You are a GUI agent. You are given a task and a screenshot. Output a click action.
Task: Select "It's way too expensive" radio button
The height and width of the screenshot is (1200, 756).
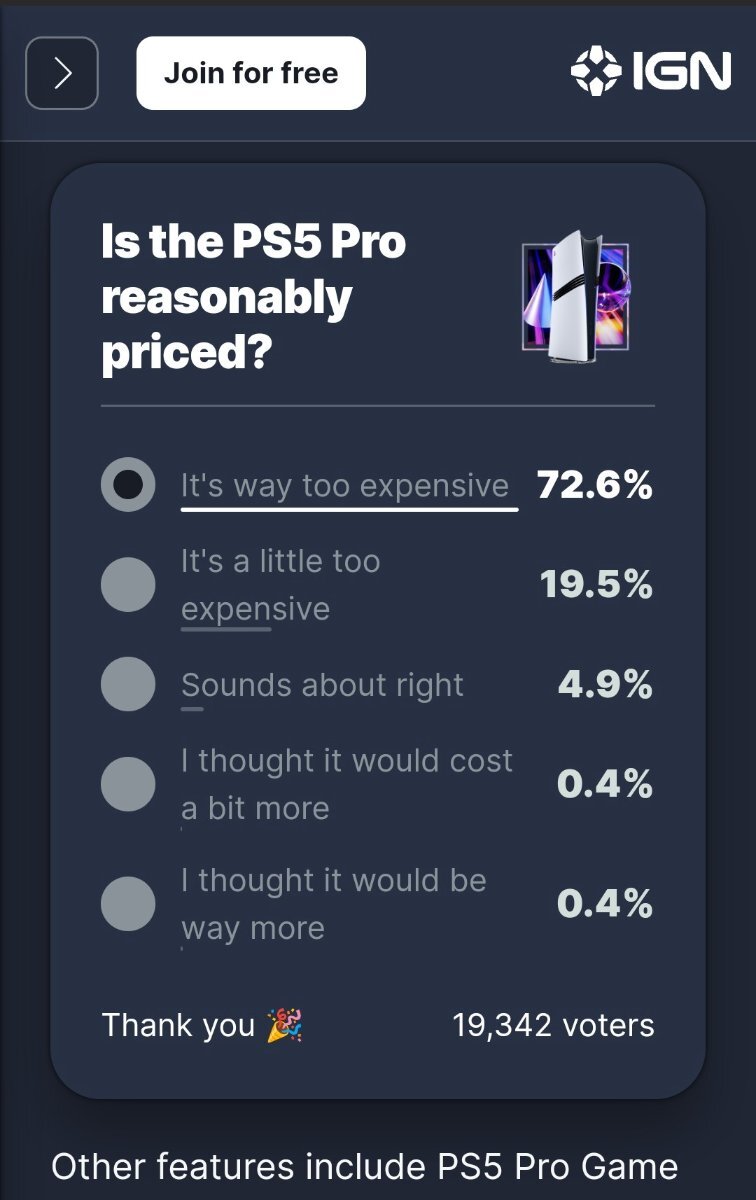[x=128, y=485]
